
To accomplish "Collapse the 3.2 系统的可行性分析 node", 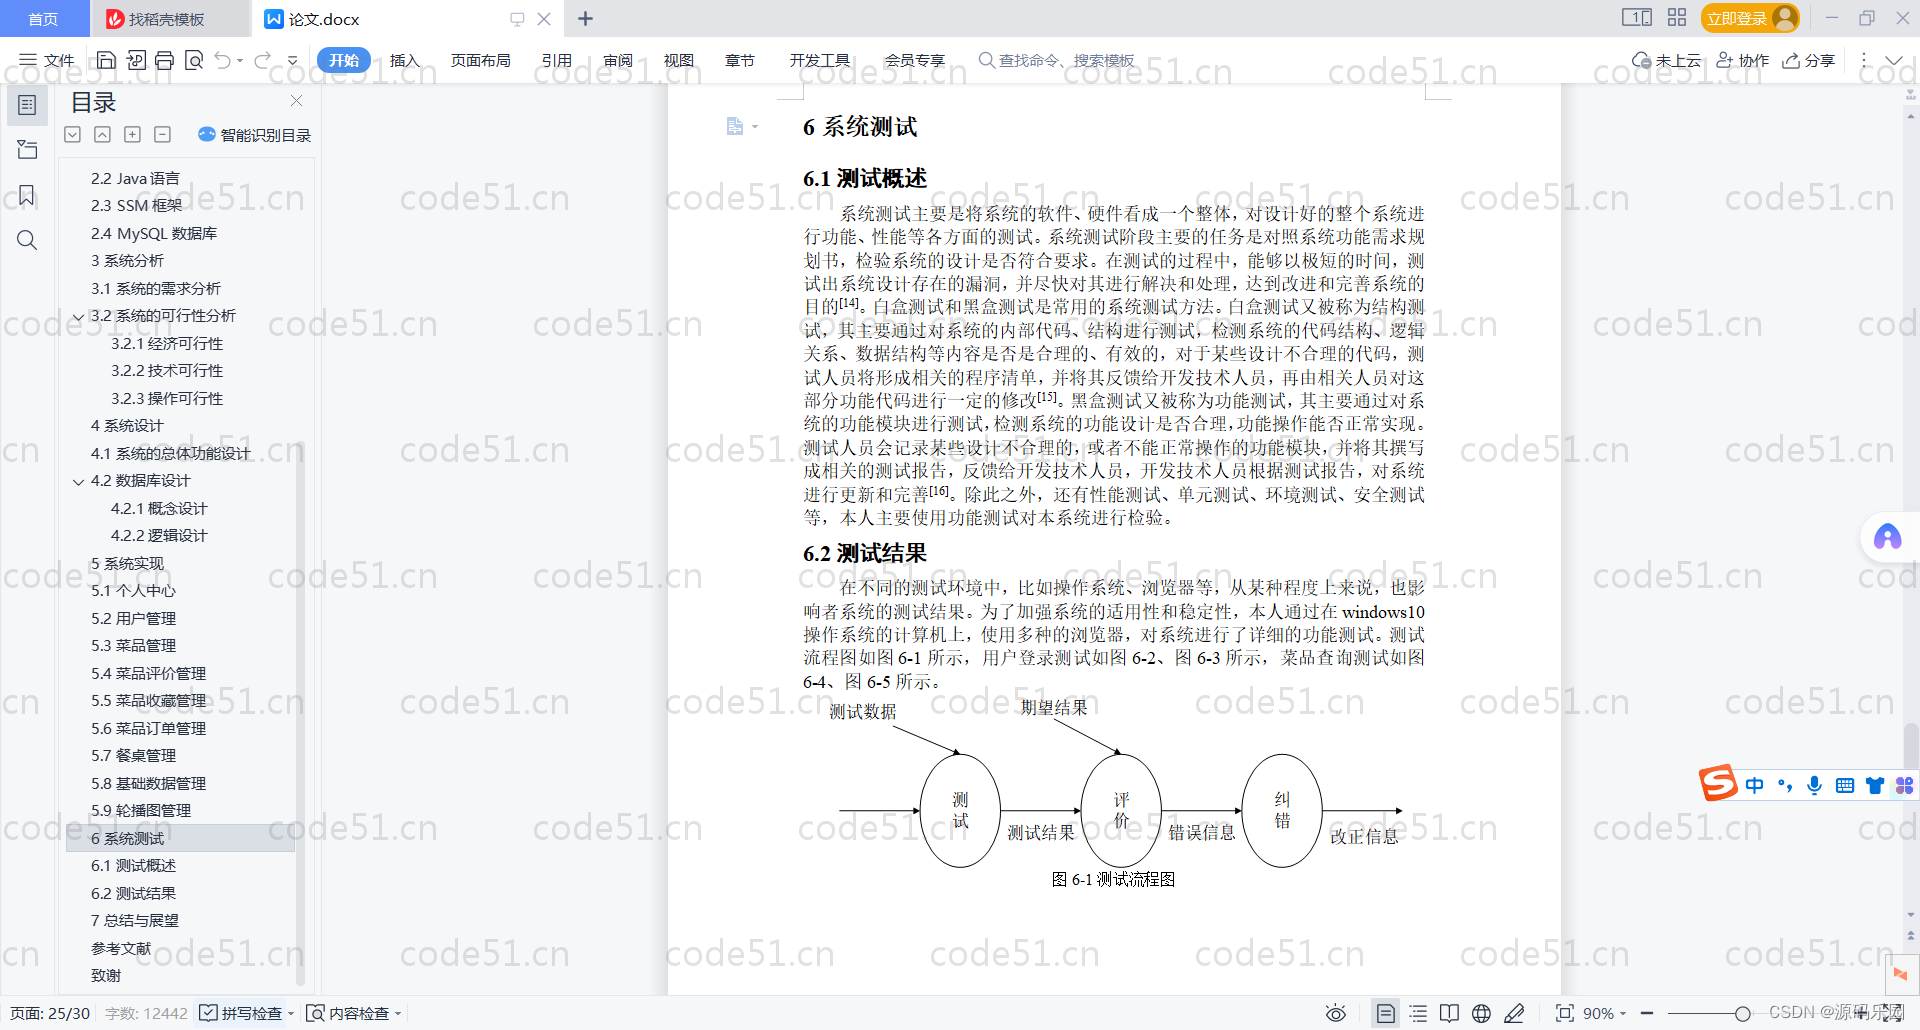I will click(x=78, y=317).
